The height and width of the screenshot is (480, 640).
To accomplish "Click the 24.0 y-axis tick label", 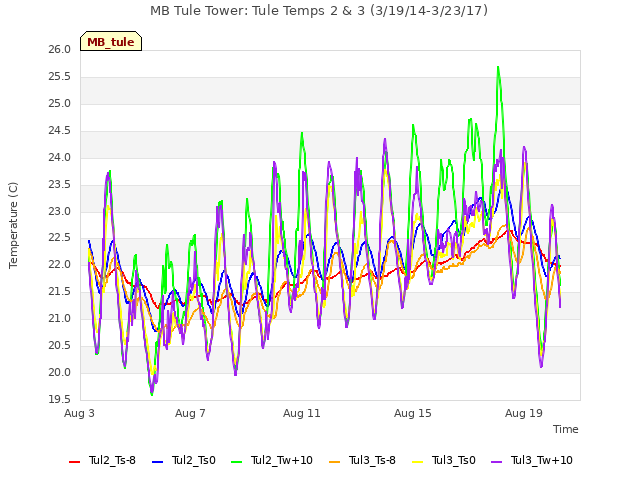I will 60,157.
